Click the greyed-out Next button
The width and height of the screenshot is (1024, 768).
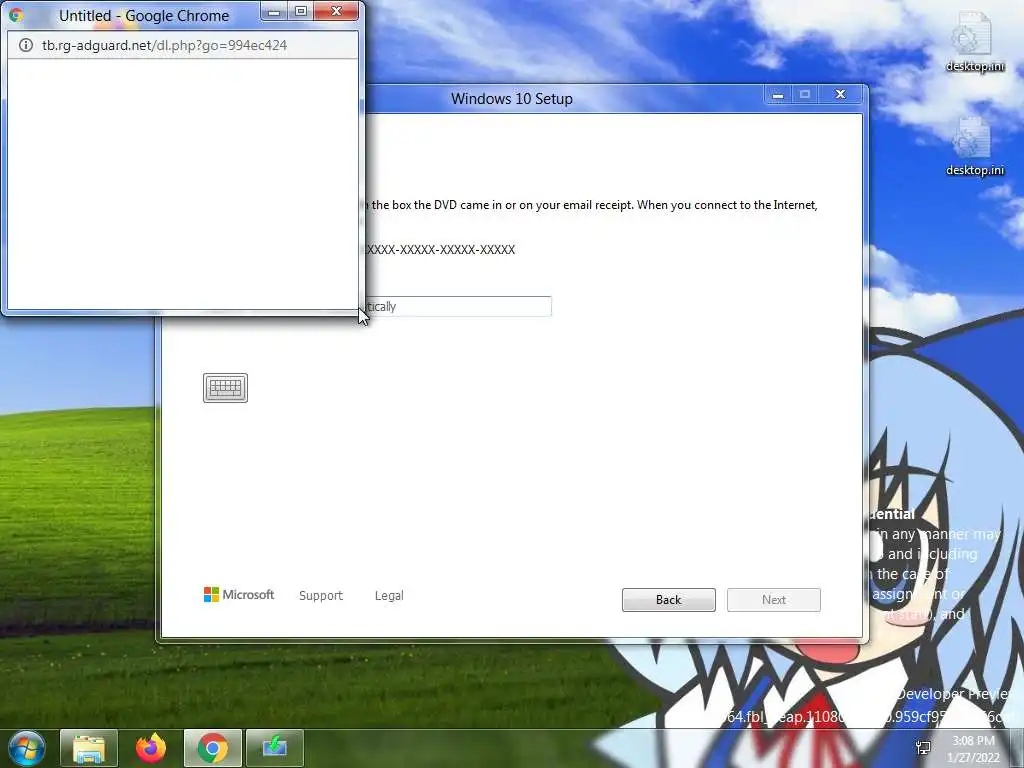point(774,600)
